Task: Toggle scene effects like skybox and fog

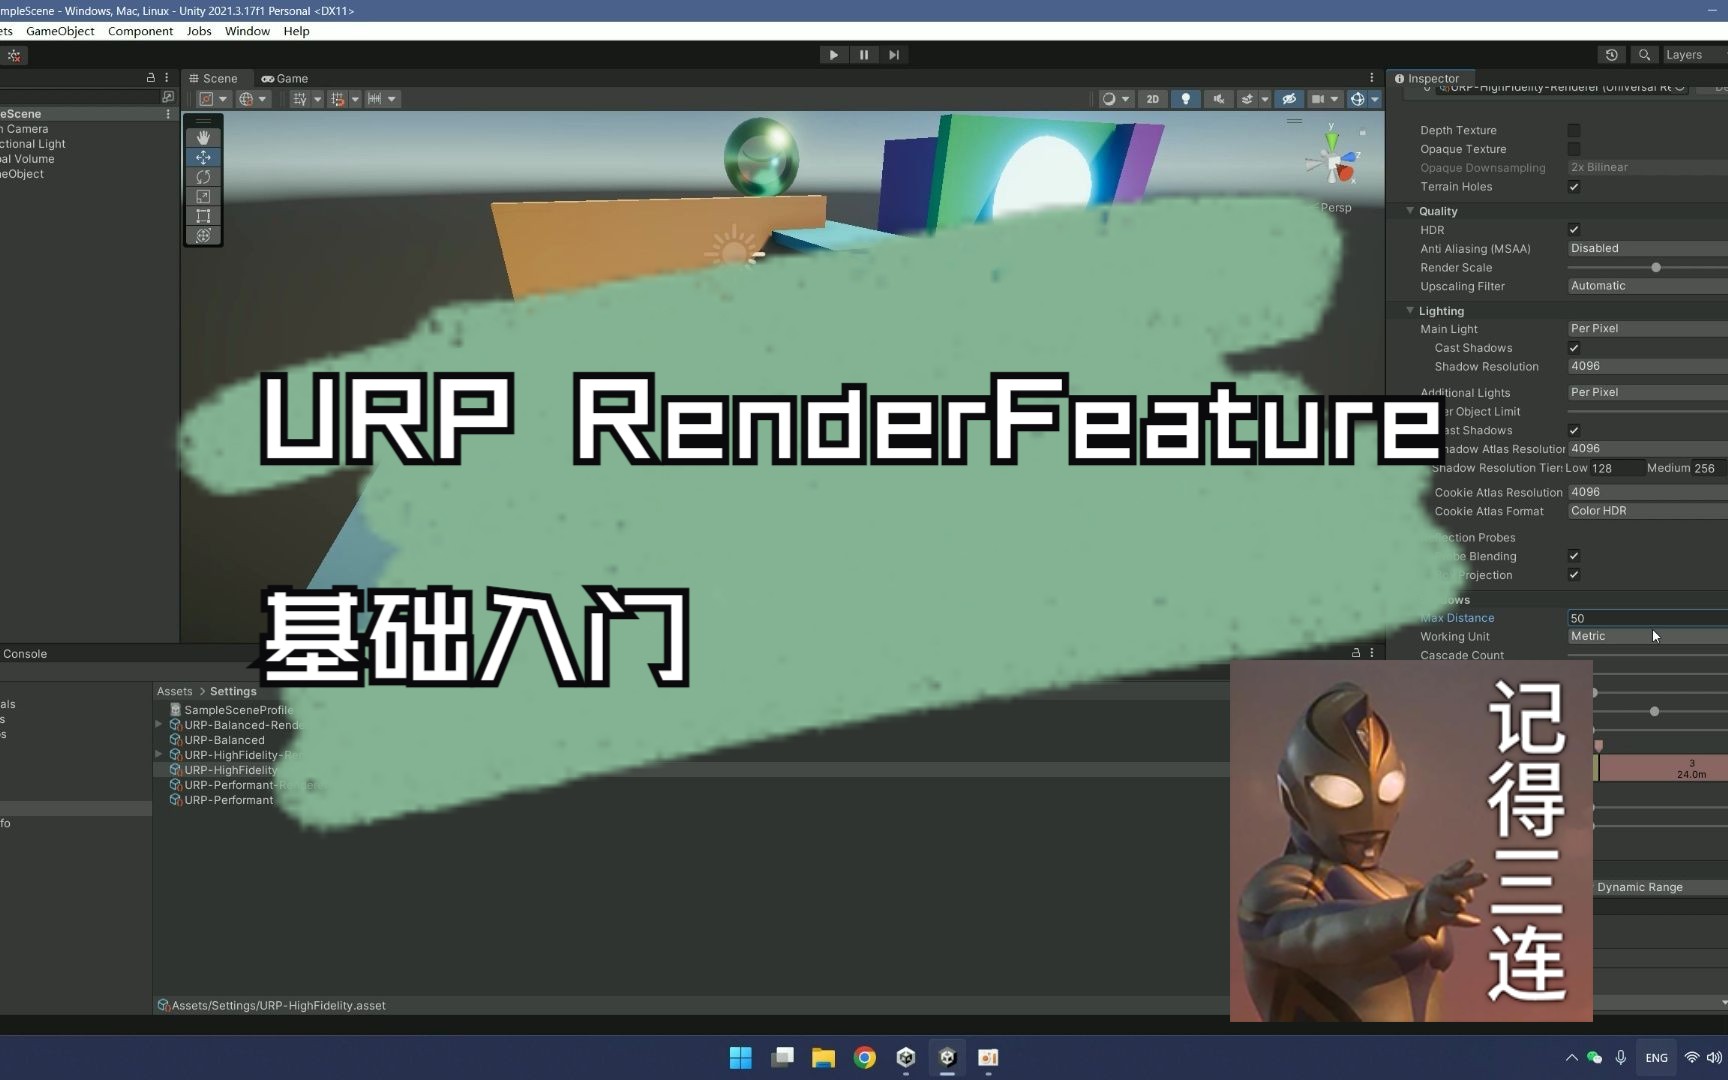Action: [x=1247, y=99]
